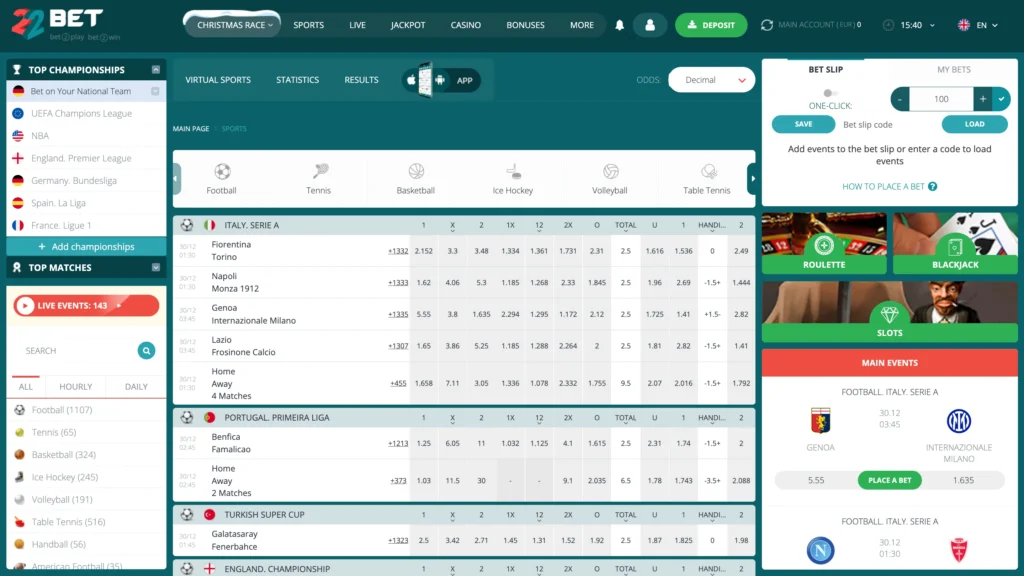Refresh the main account balance icon
This screenshot has height=576, width=1024.
click(767, 25)
